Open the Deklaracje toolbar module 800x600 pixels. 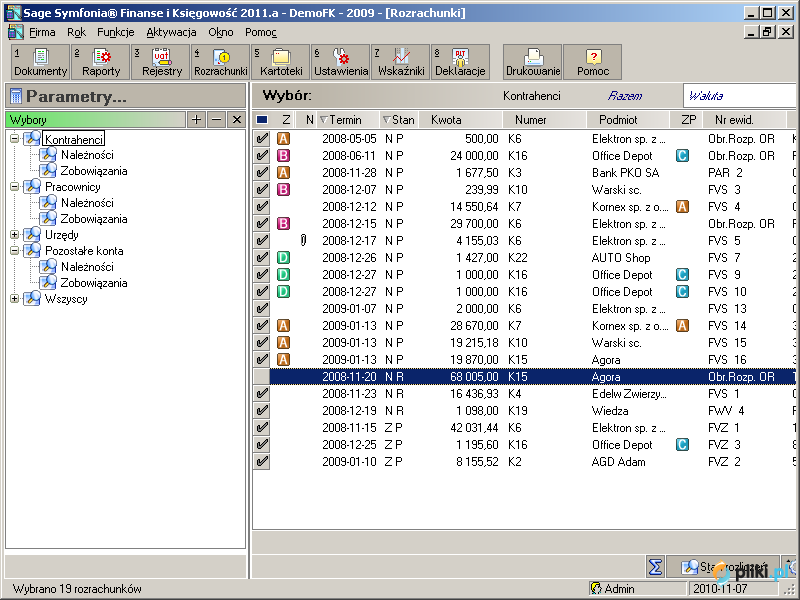coord(461,62)
